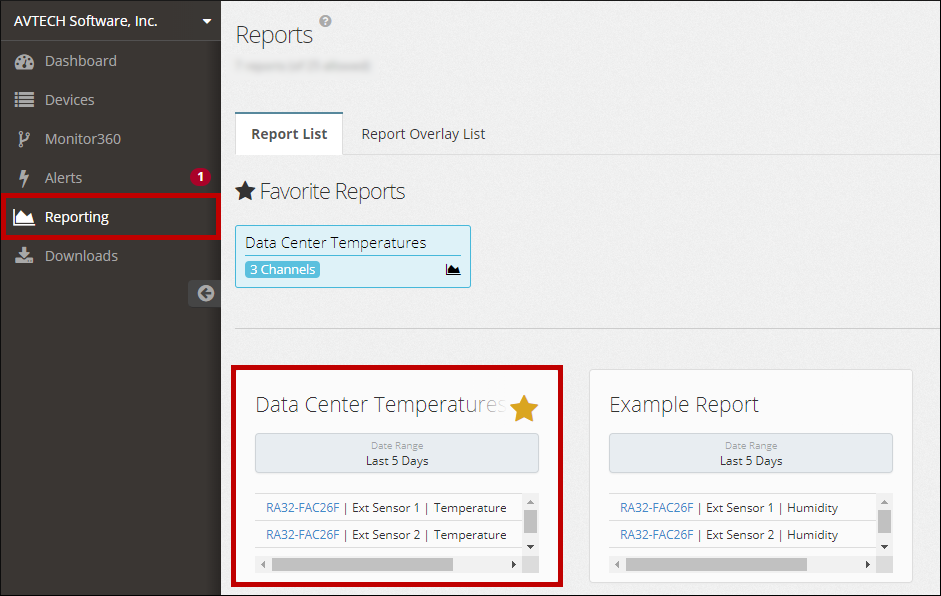Toggle gold favorite star on Data Center Temperatures
This screenshot has height=596, width=941.
click(524, 408)
